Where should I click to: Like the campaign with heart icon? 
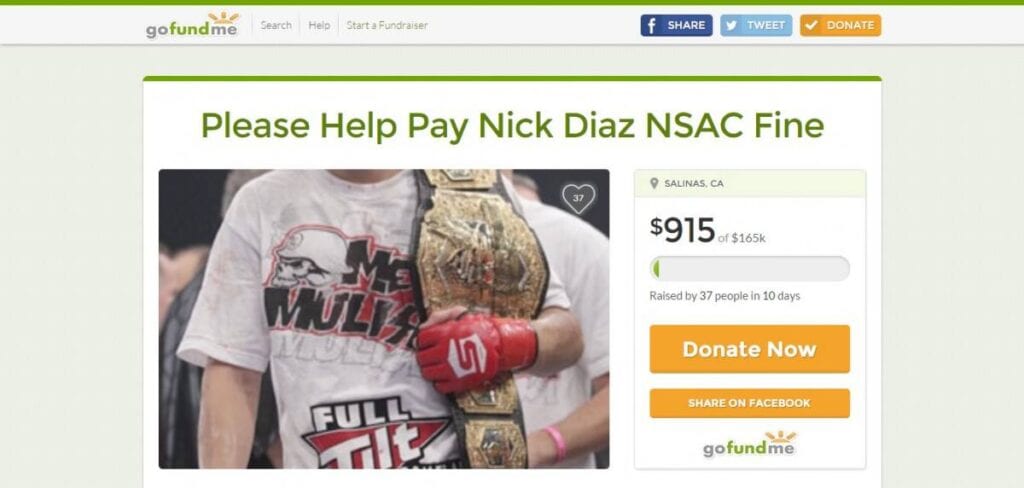[x=579, y=199]
